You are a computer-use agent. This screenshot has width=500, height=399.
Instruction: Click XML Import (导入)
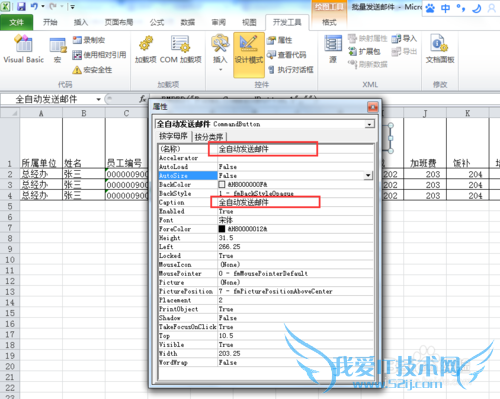tap(404, 38)
